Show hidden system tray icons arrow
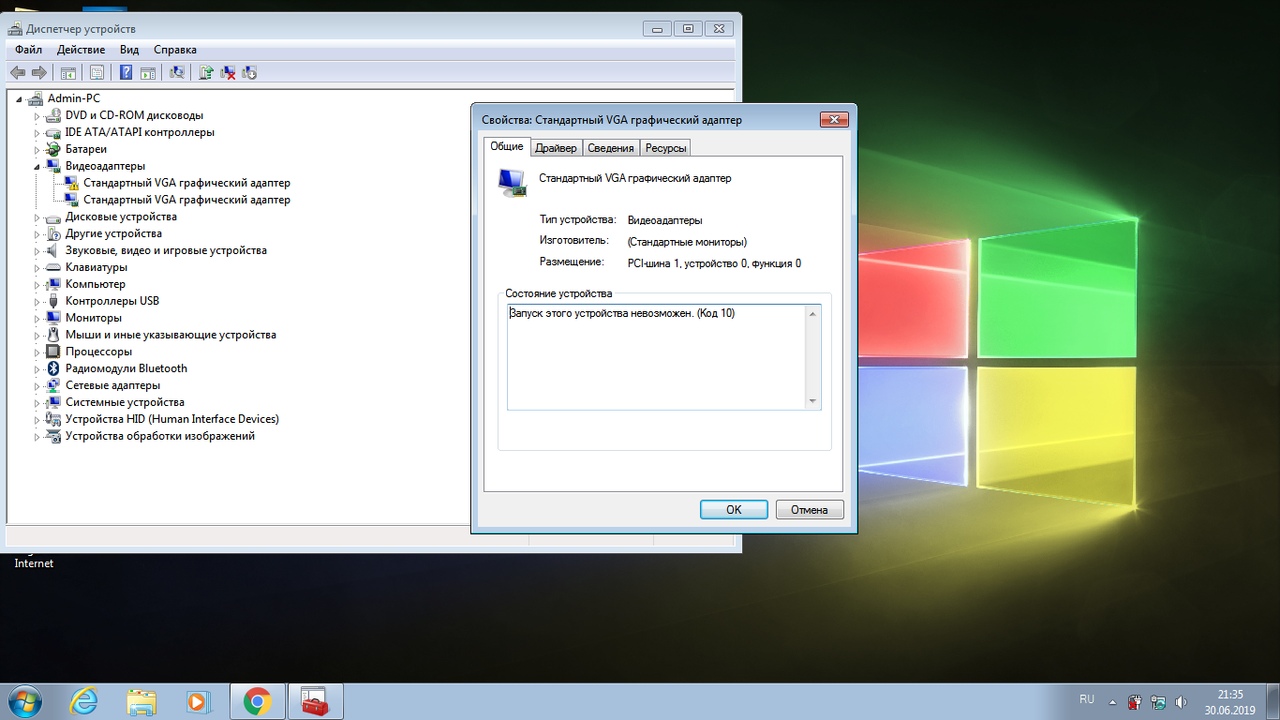1280x720 pixels. pos(1112,702)
